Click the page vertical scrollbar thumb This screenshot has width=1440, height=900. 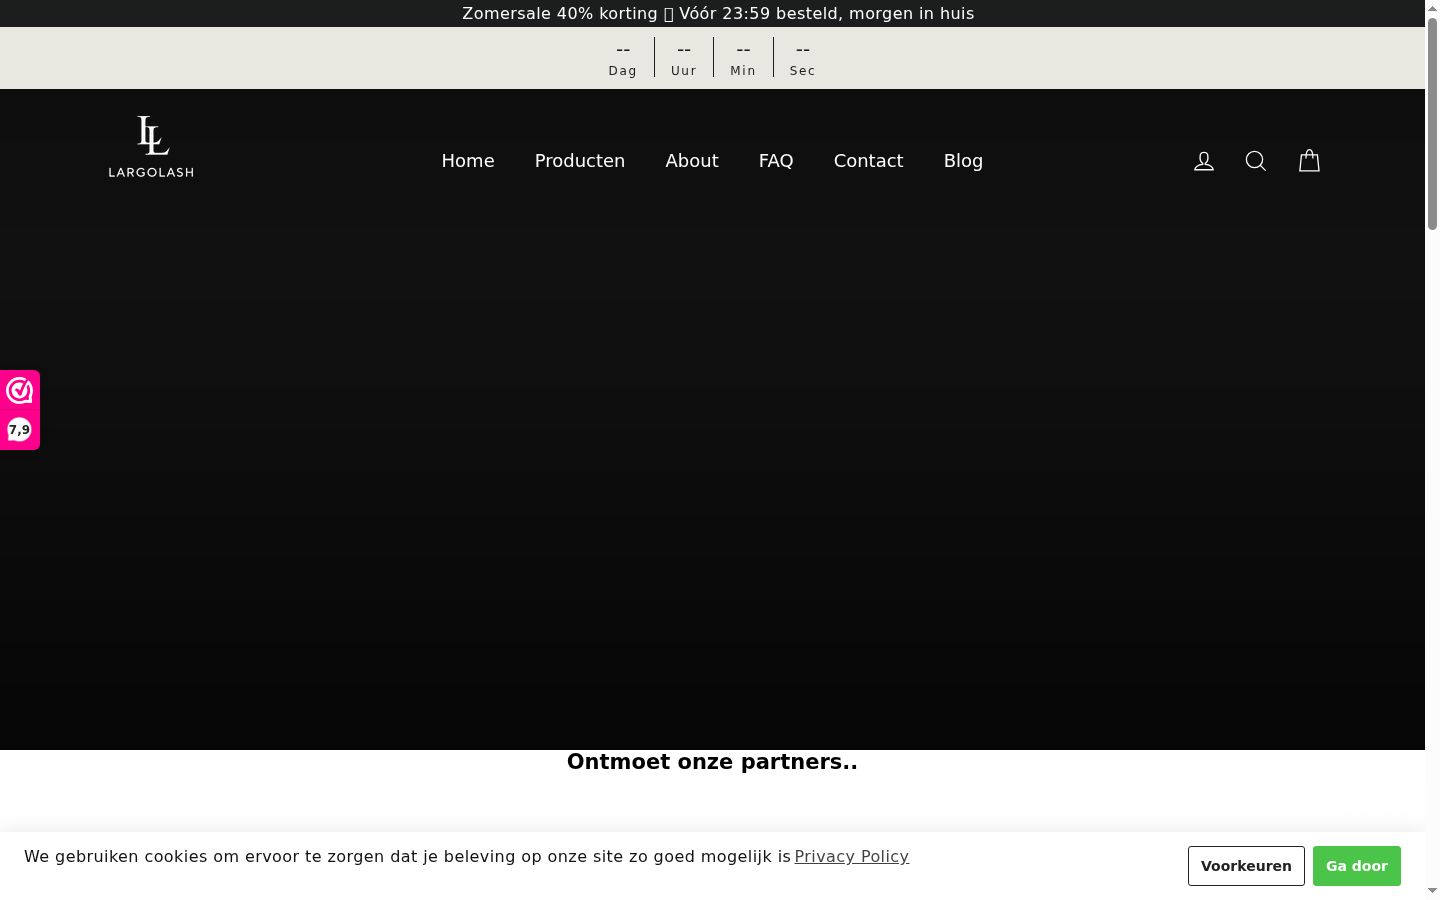click(x=1432, y=122)
